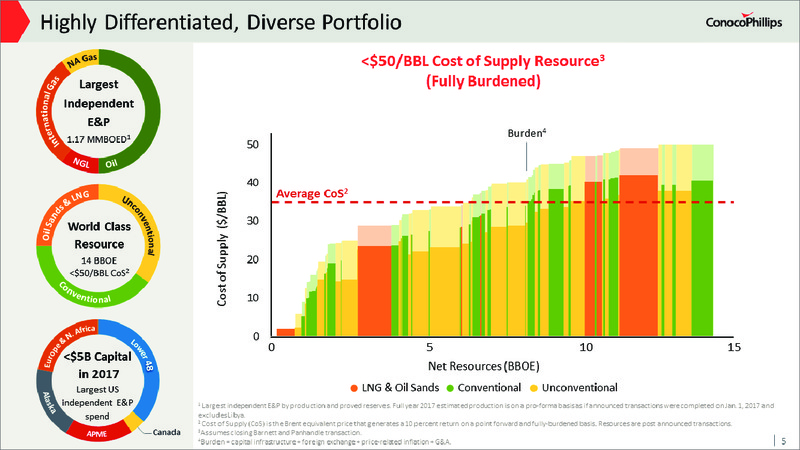Click the short orange bar near zero resources

tap(286, 332)
